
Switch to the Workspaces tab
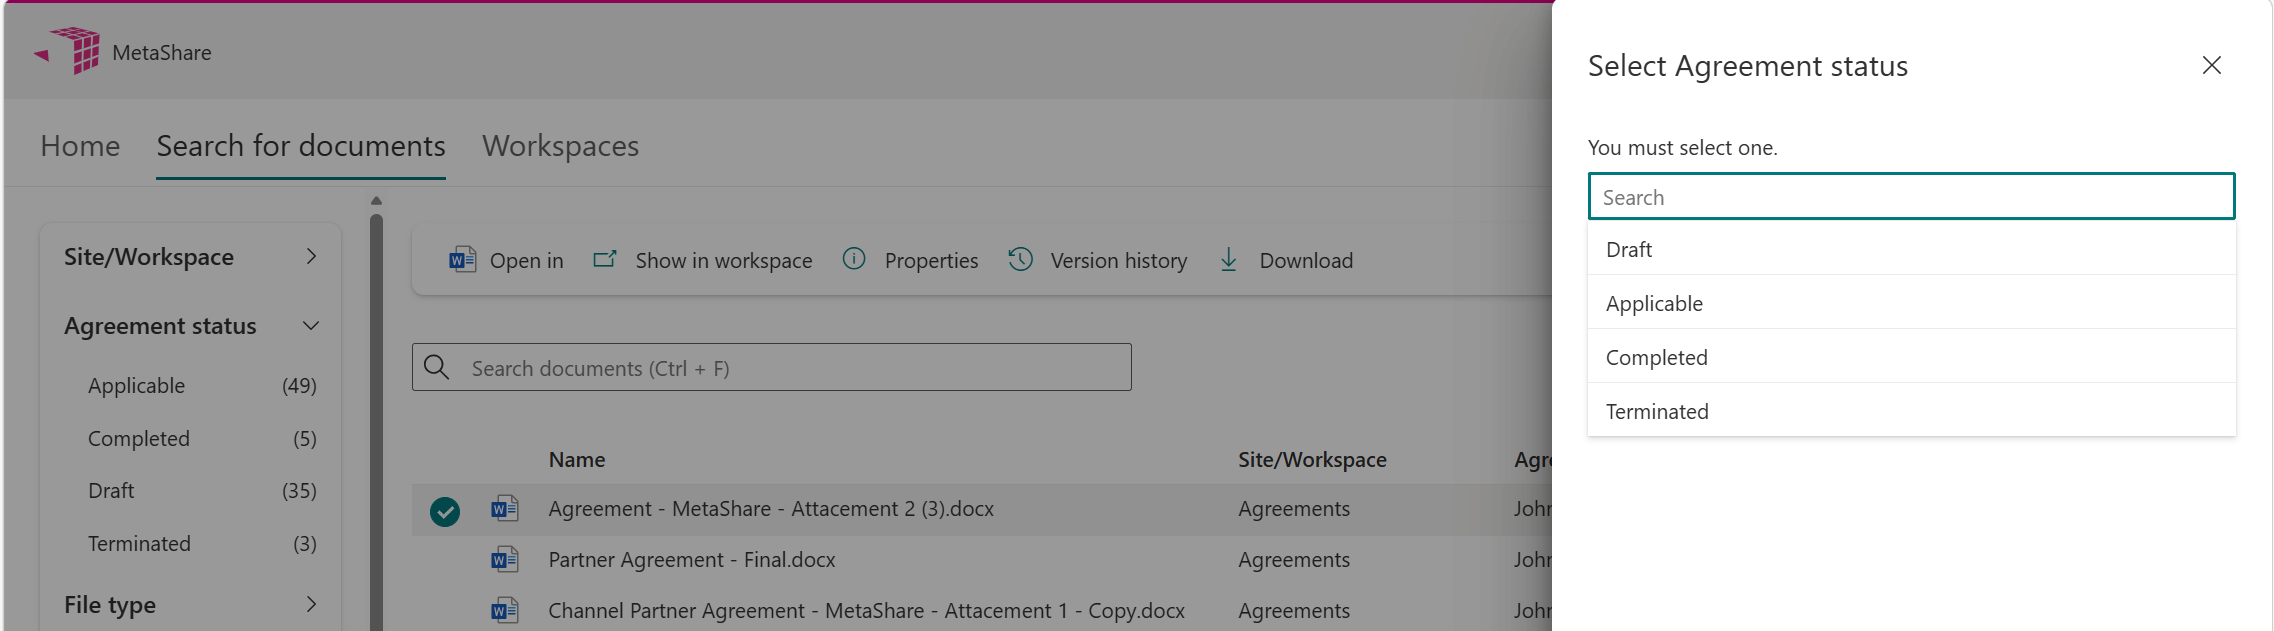[561, 146]
